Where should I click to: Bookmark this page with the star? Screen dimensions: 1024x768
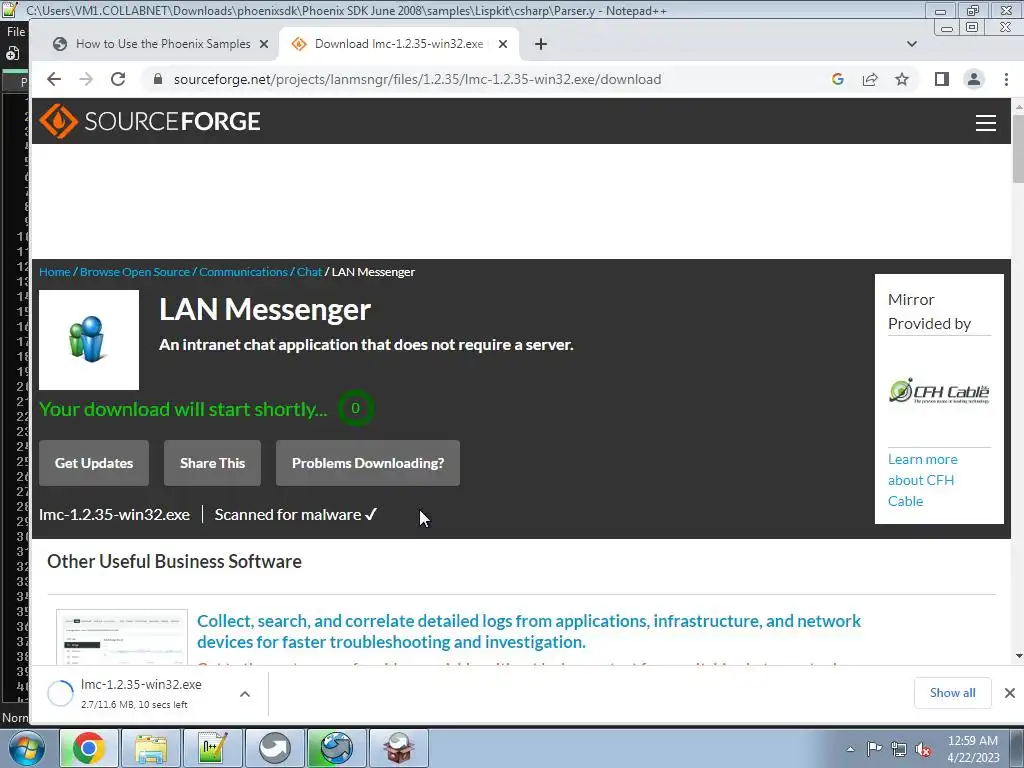click(x=902, y=79)
